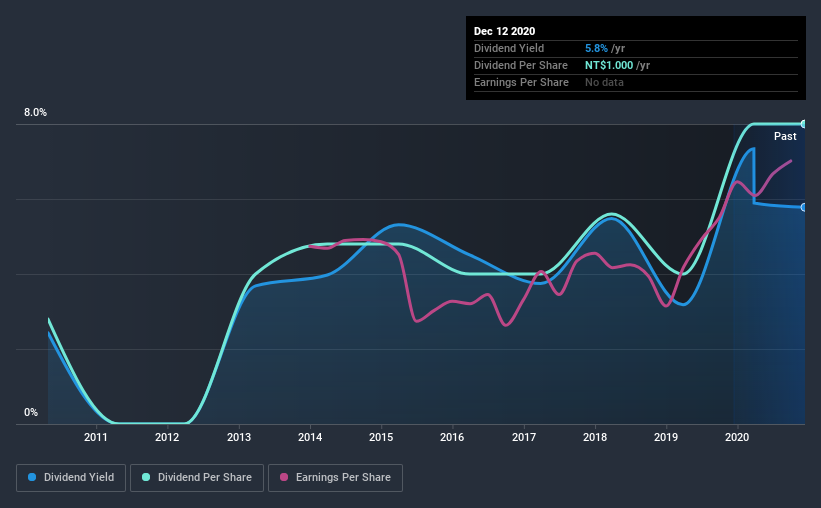This screenshot has height=508, width=821.
Task: Click the 2020 x-axis label
Action: (x=737, y=437)
